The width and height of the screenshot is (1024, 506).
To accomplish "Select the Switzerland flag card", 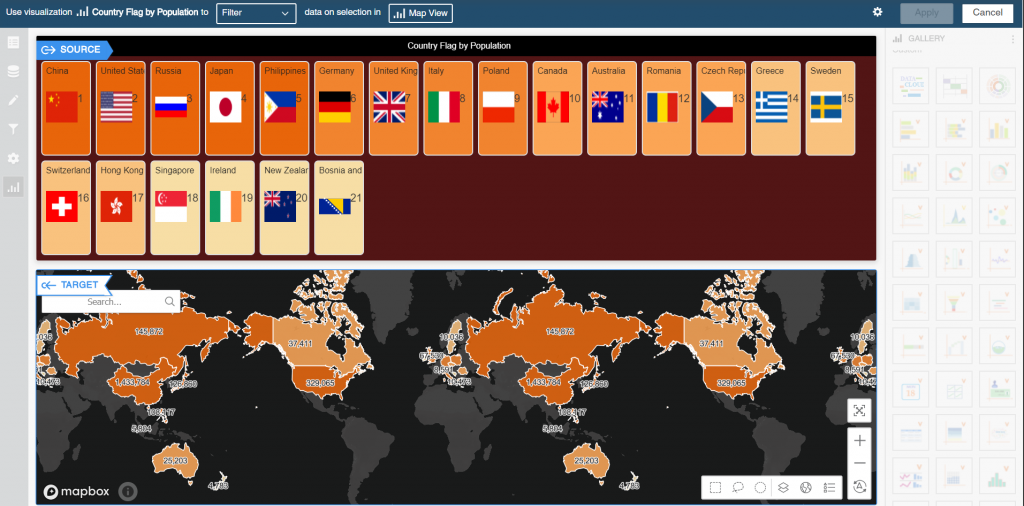I will pos(65,208).
